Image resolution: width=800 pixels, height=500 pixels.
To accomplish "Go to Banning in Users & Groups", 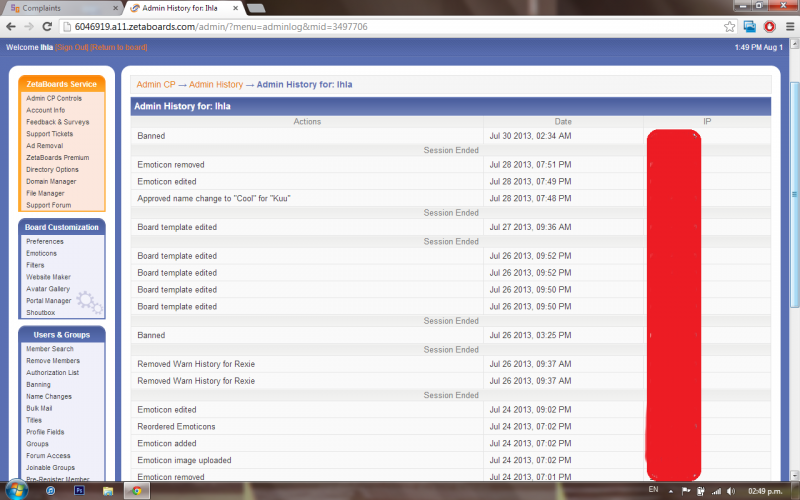I will tap(38, 384).
